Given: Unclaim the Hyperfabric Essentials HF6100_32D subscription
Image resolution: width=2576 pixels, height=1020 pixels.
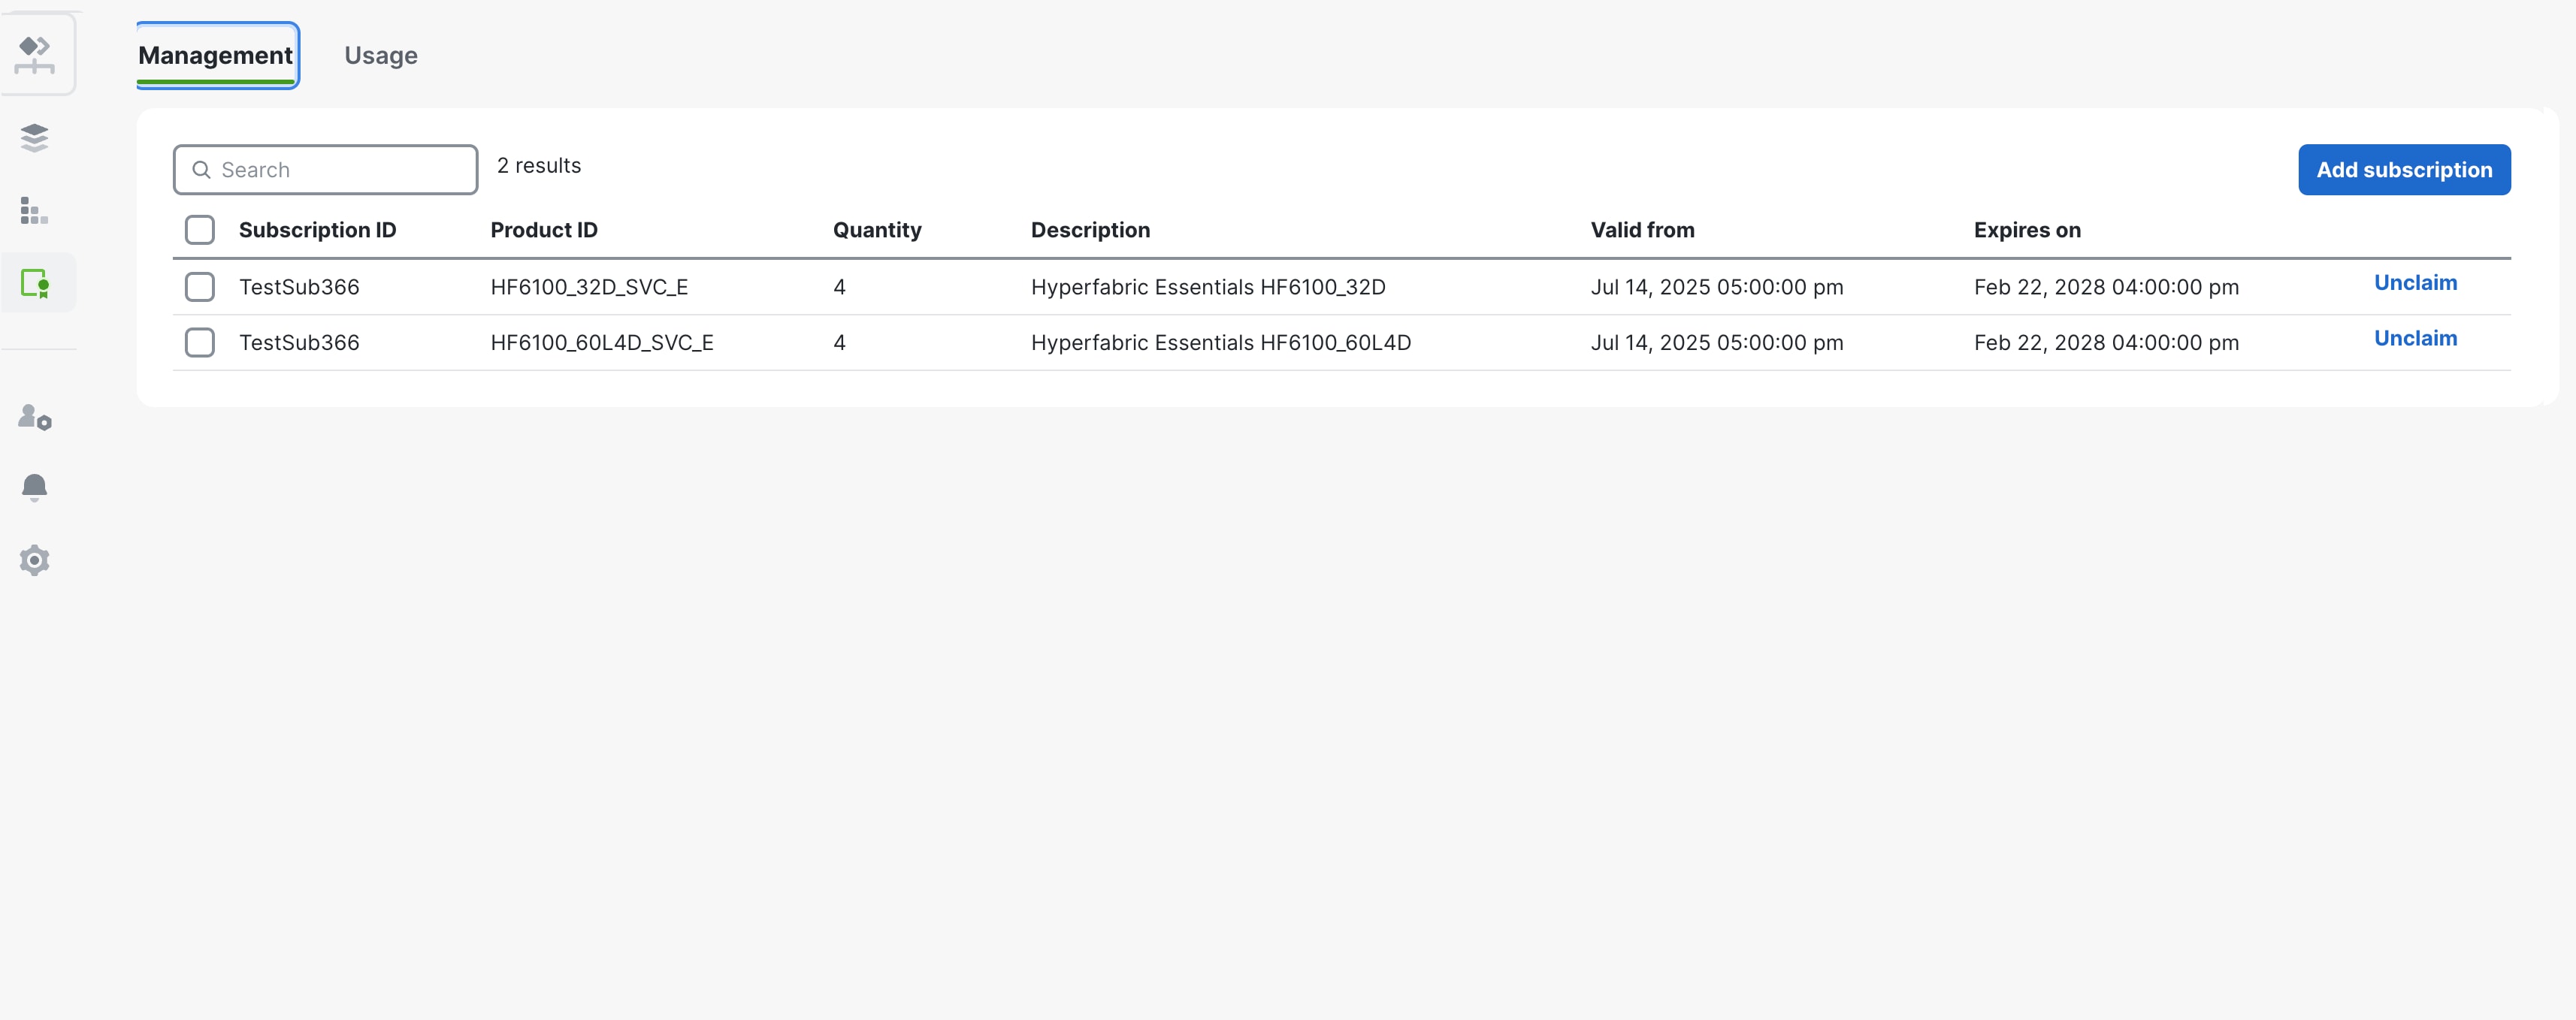Looking at the screenshot, I should [x=2415, y=283].
